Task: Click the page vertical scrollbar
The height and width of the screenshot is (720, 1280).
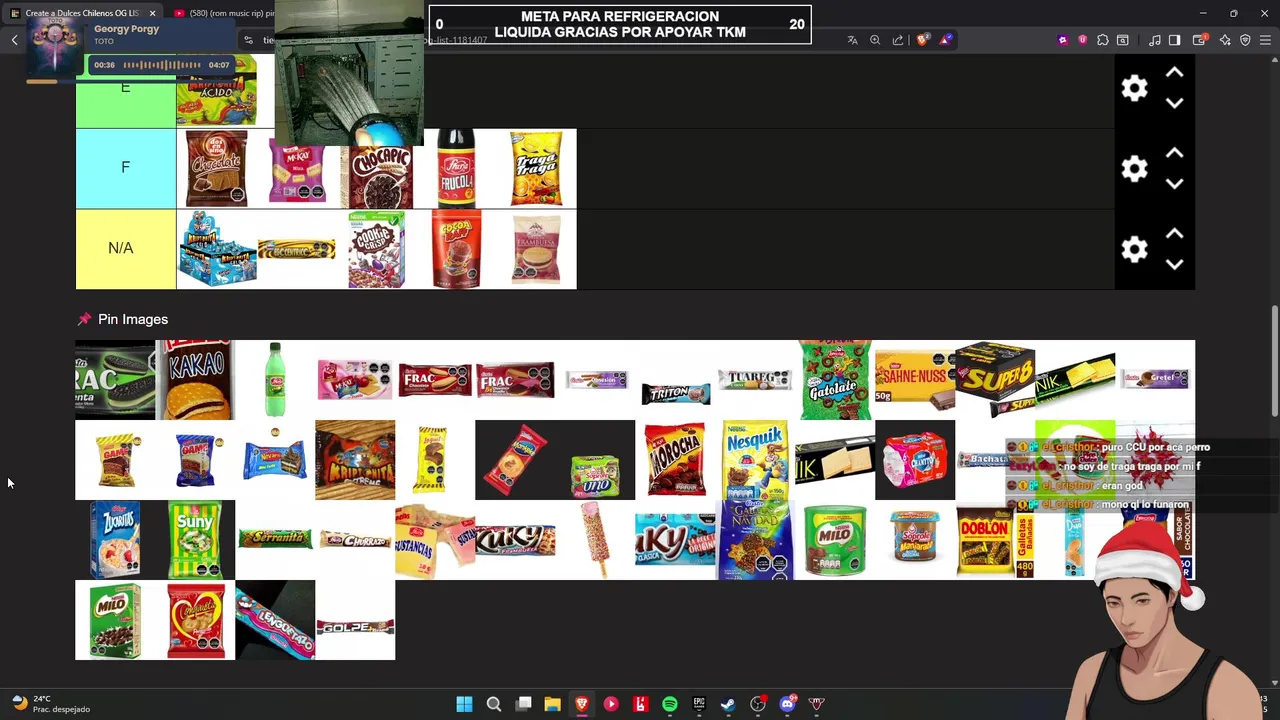Action: (x=1275, y=362)
